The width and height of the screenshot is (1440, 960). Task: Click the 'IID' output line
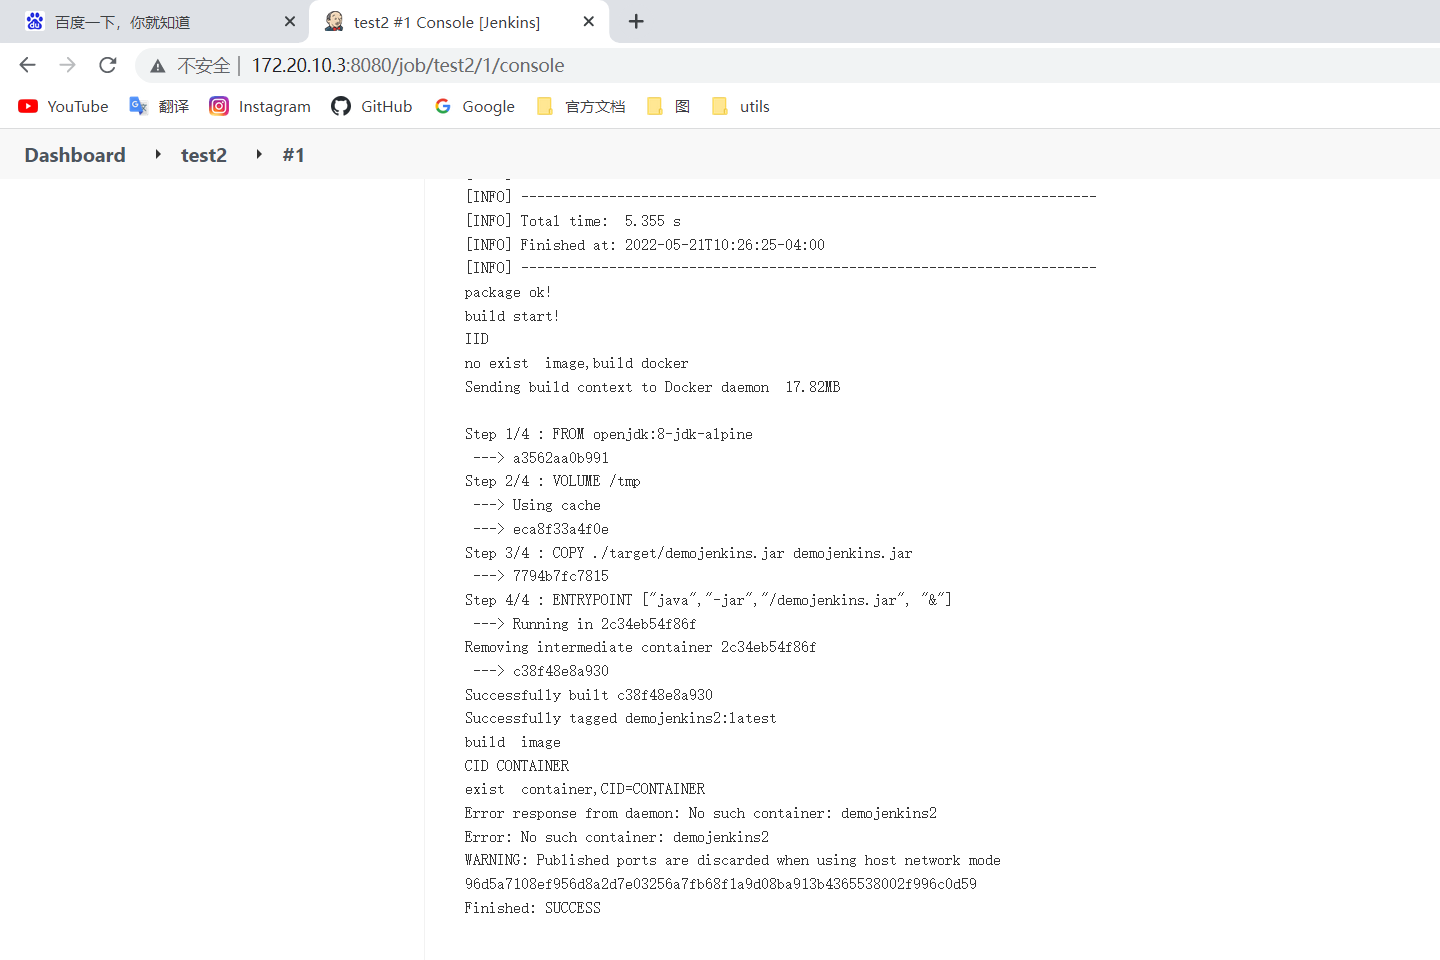[476, 339]
